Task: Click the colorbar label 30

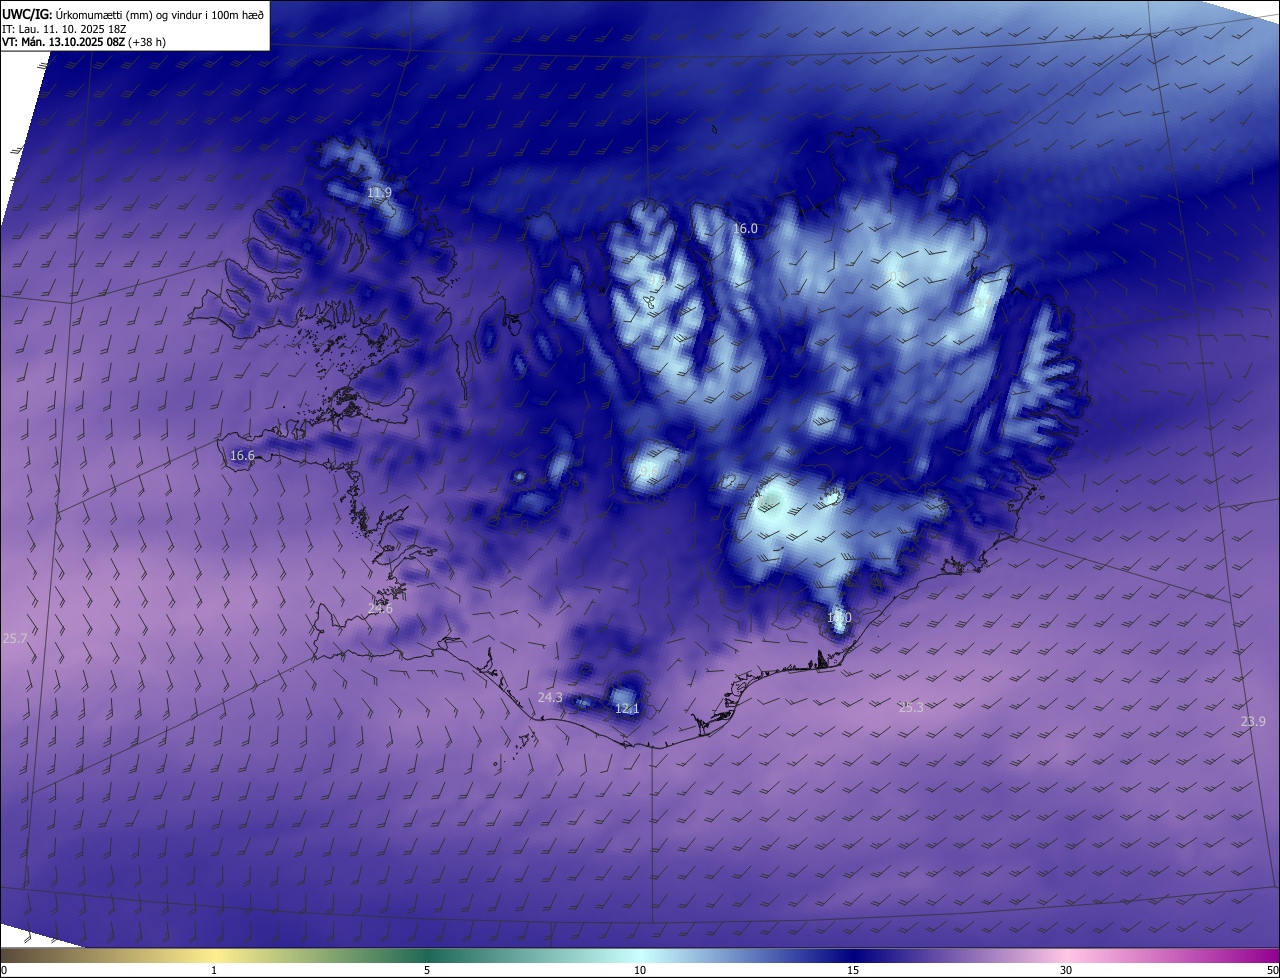Action: coord(1066,970)
